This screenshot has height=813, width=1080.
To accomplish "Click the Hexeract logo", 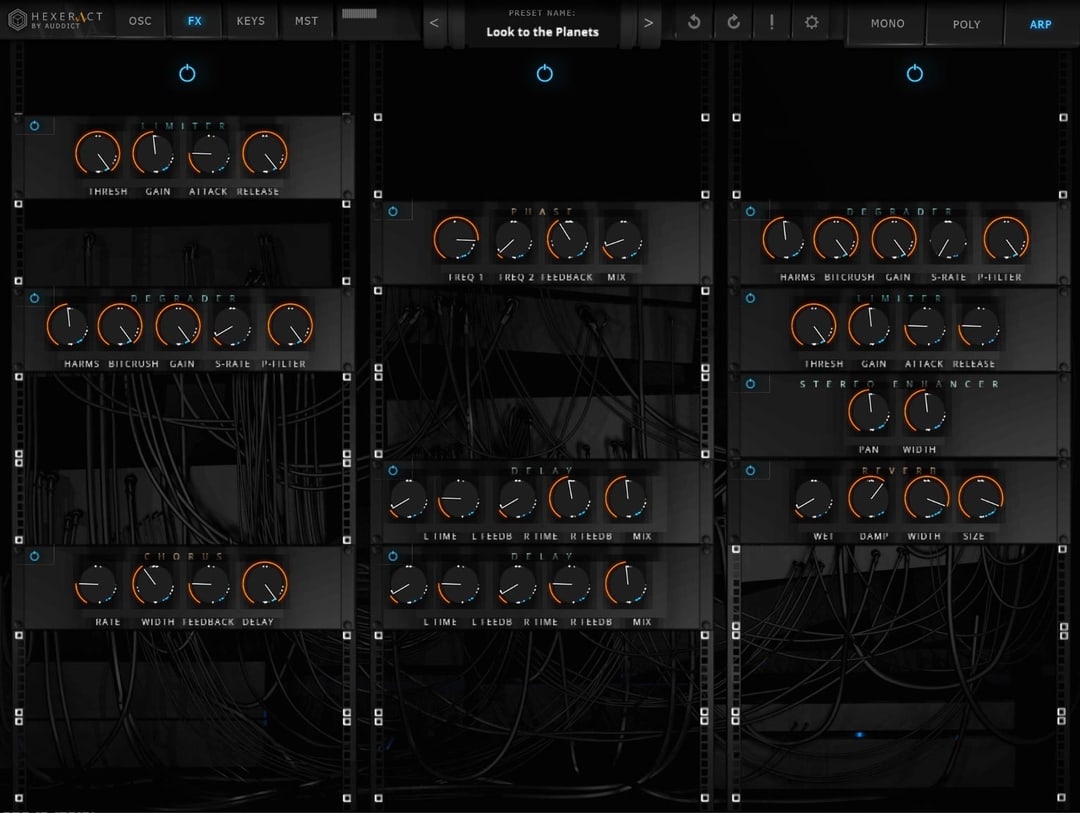I will (x=56, y=20).
